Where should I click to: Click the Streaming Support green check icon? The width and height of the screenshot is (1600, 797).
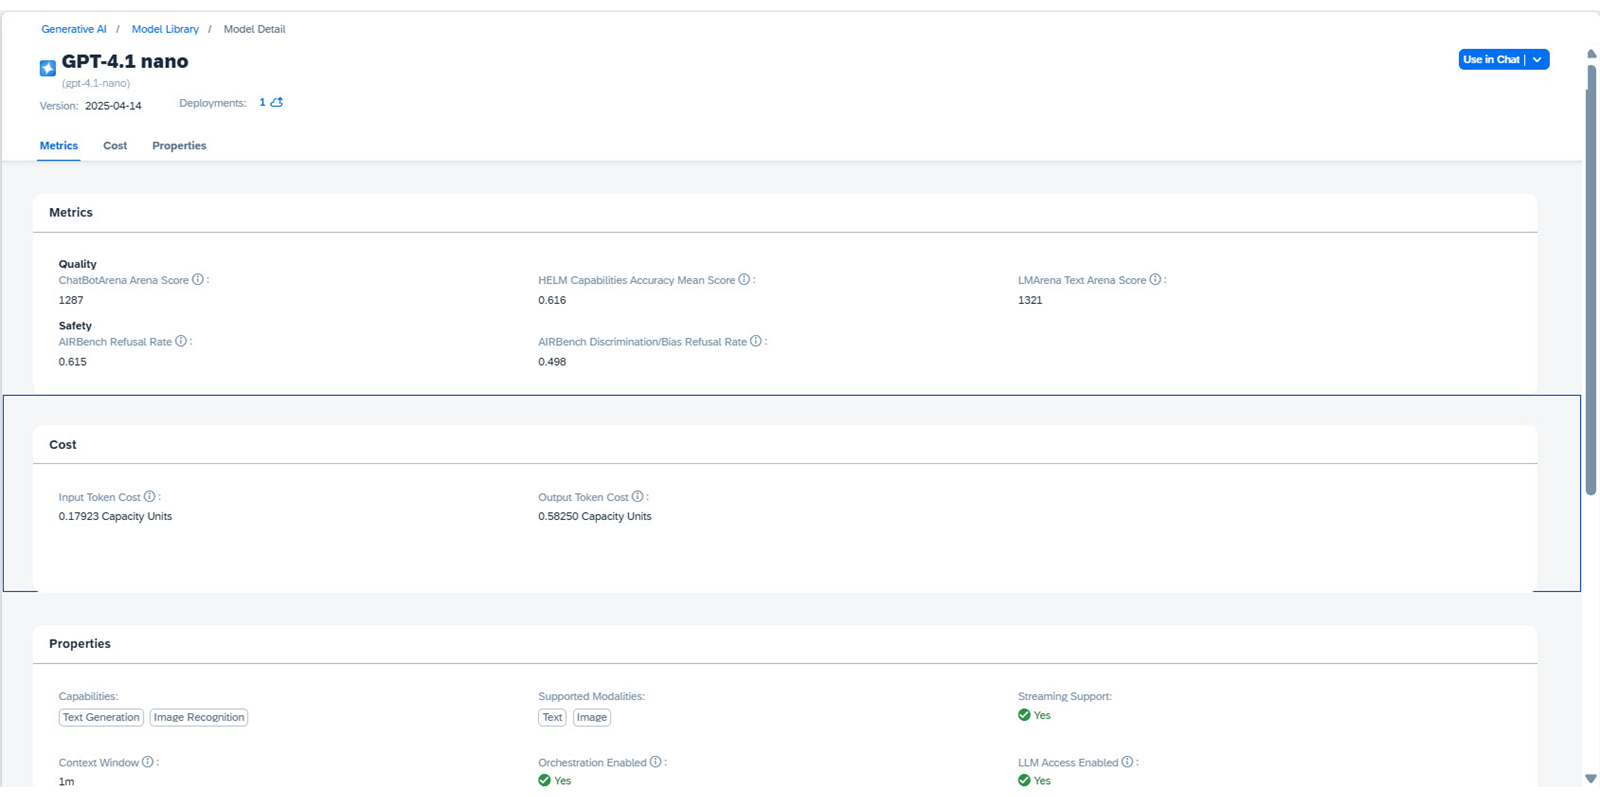click(1024, 715)
